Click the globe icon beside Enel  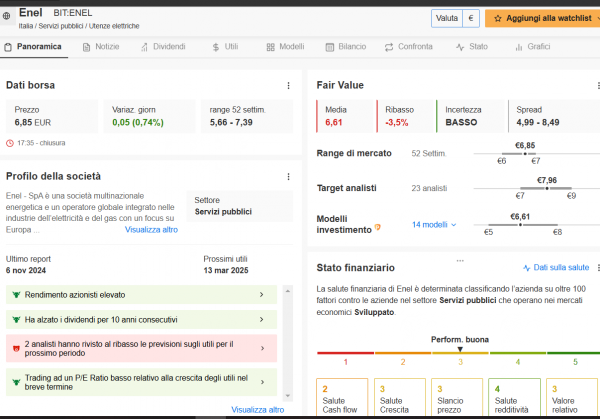coord(7,16)
